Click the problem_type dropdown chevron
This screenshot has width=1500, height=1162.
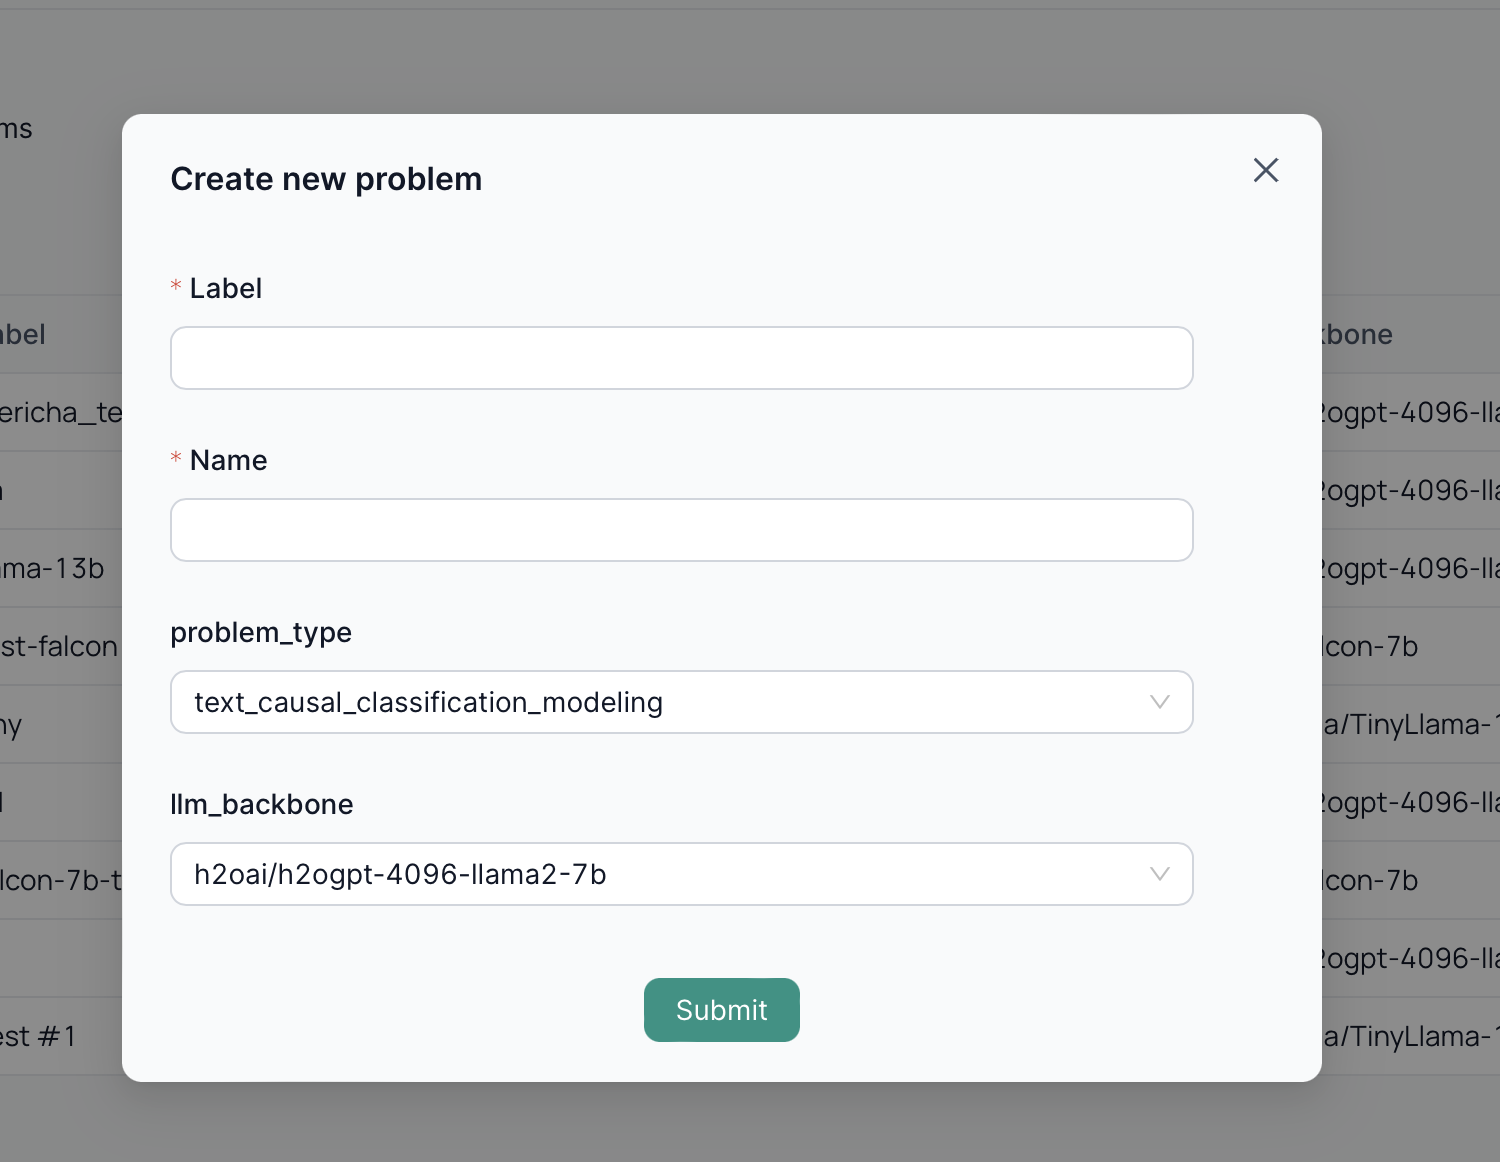coord(1159,702)
